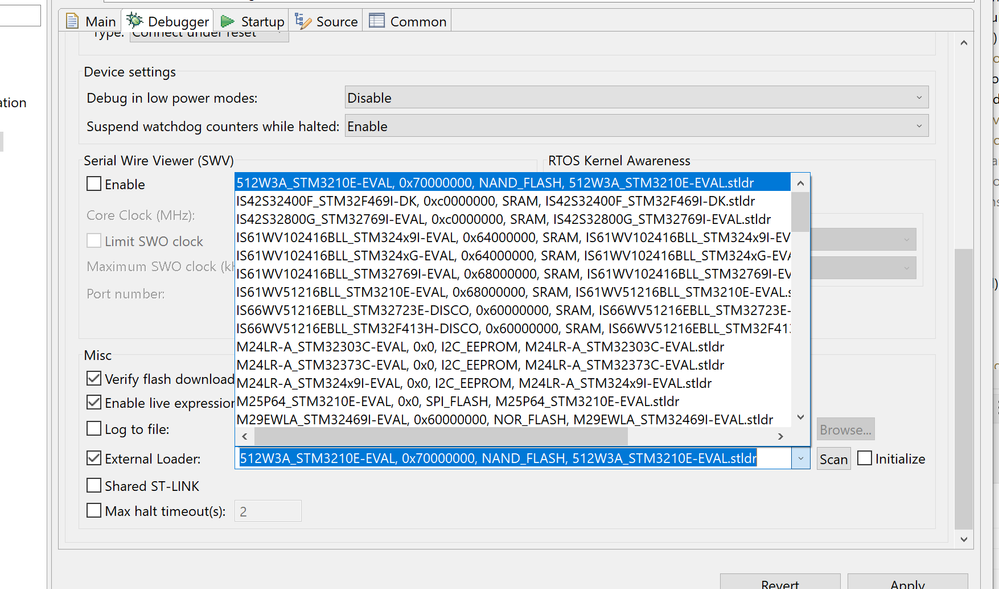Toggle the Serial Wire Viewer Enable checkbox
This screenshot has height=589, width=999.
[94, 184]
